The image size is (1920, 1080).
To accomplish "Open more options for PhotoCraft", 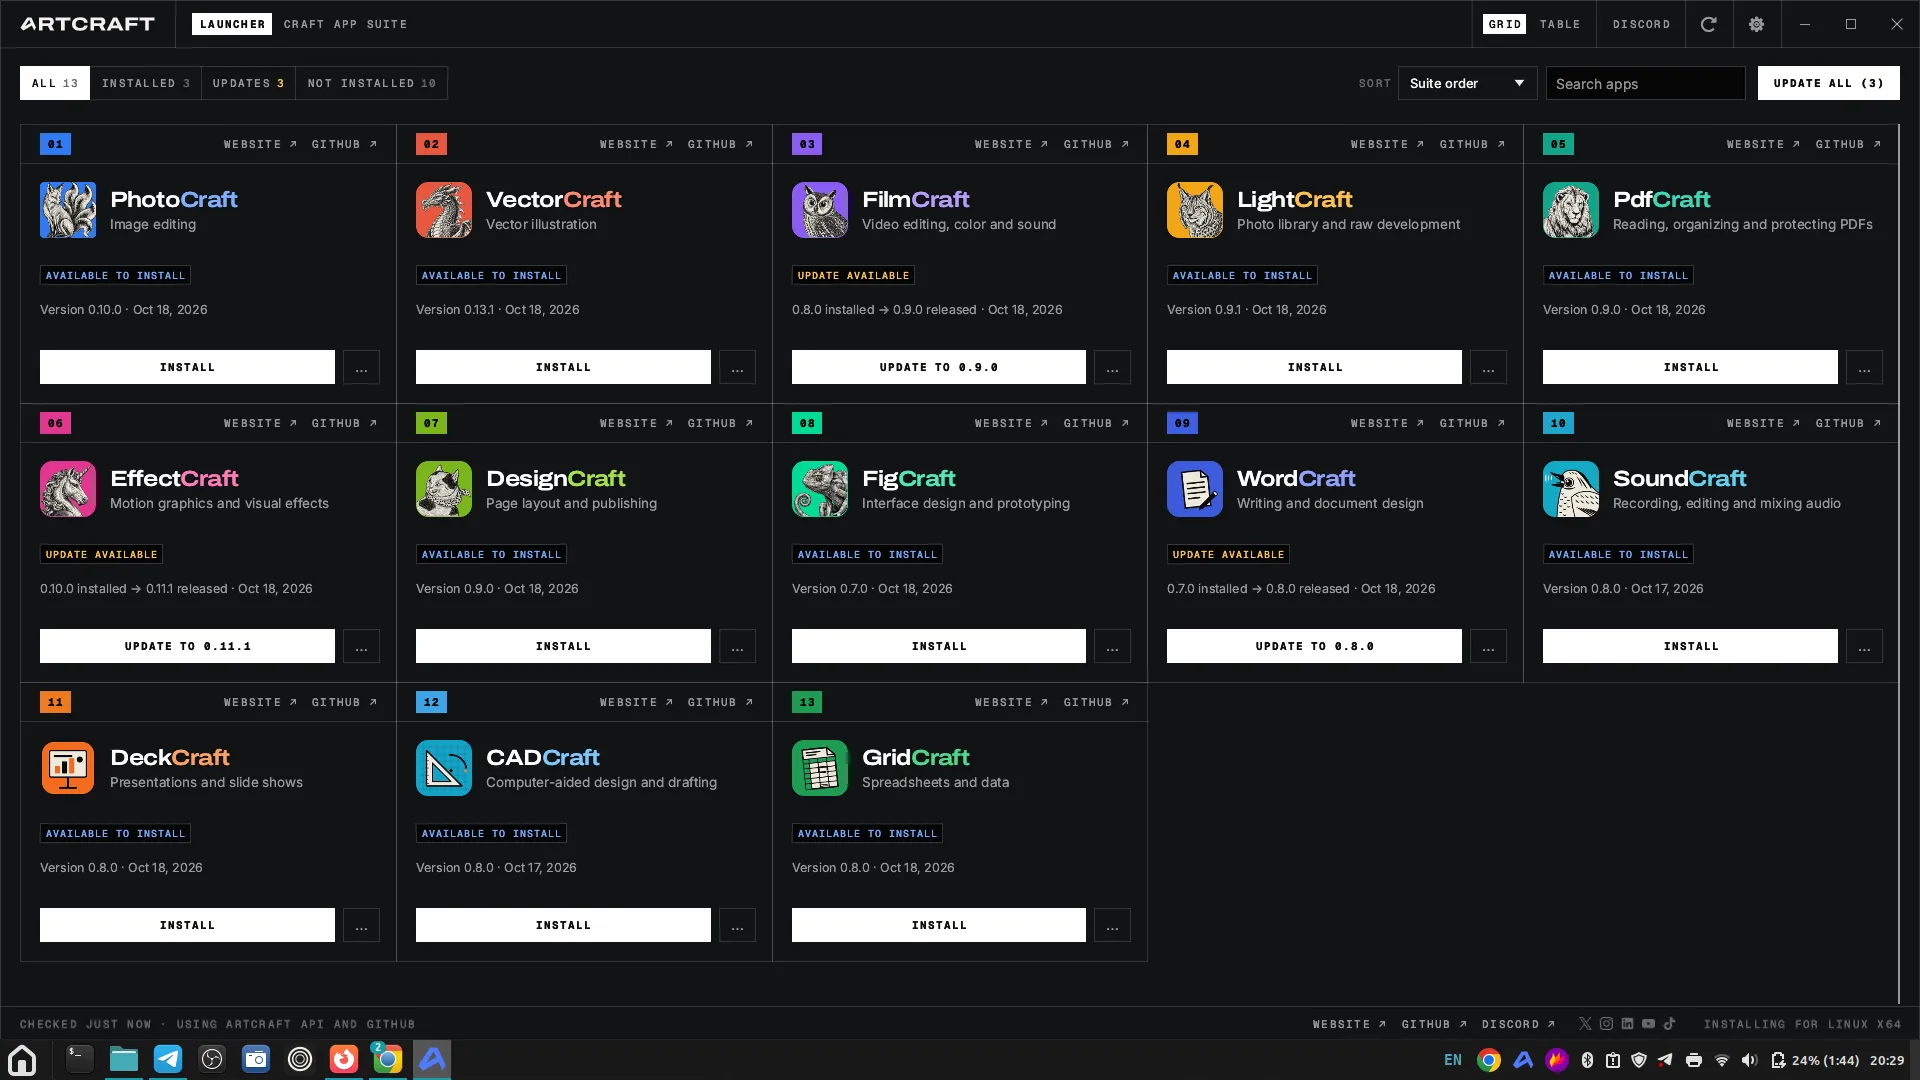I will pos(361,367).
